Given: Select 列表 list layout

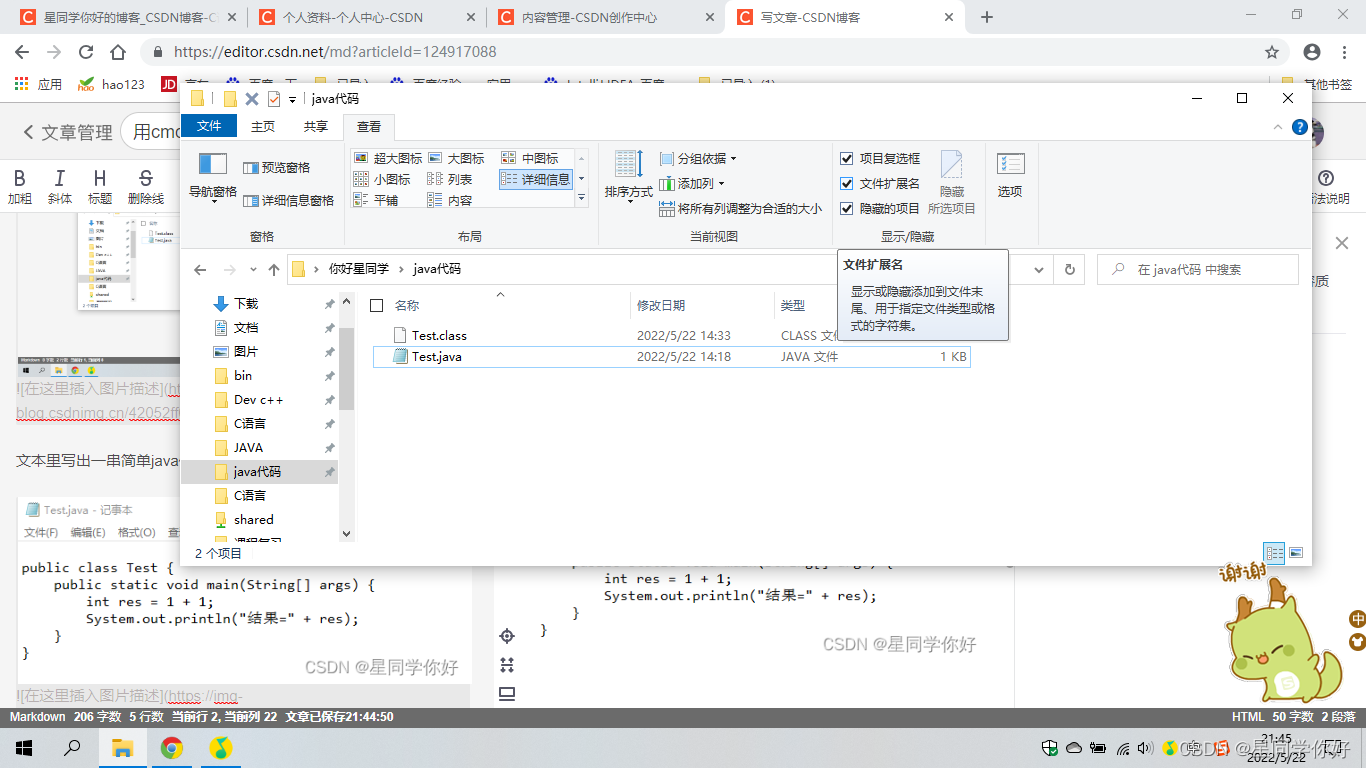Looking at the screenshot, I should (x=449, y=179).
